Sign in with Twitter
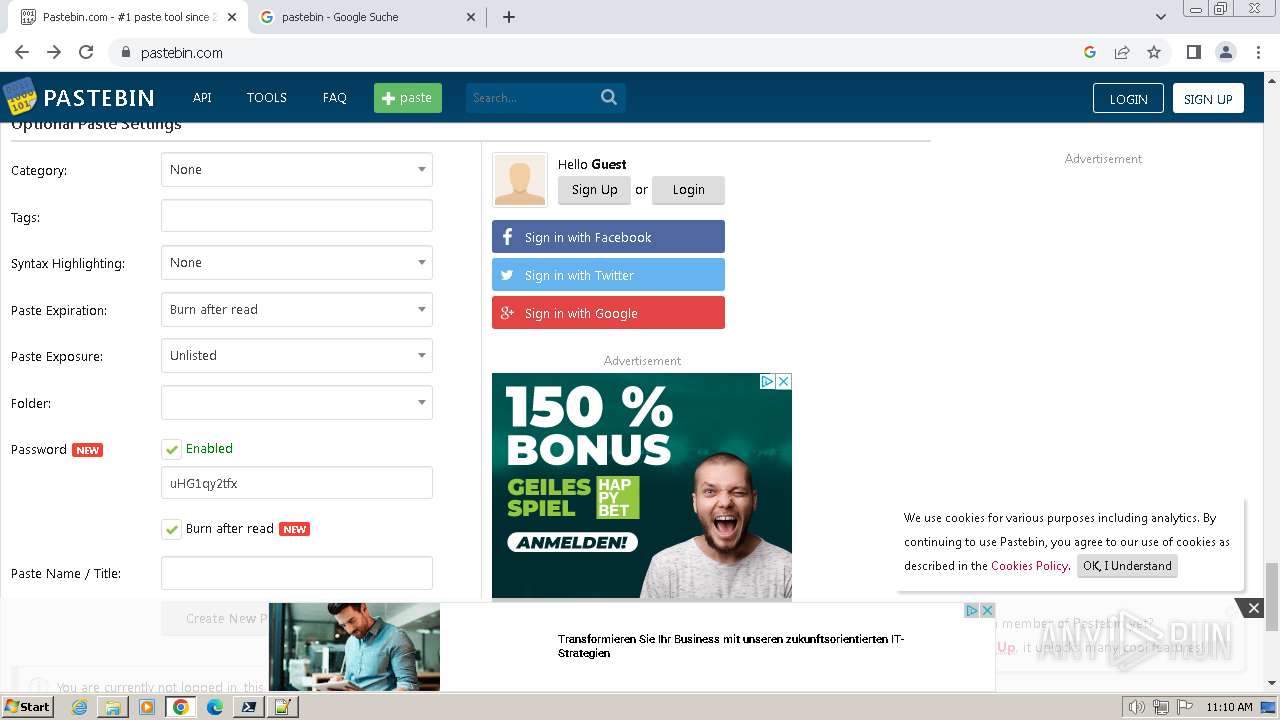The width and height of the screenshot is (1280, 720). pyautogui.click(x=608, y=275)
